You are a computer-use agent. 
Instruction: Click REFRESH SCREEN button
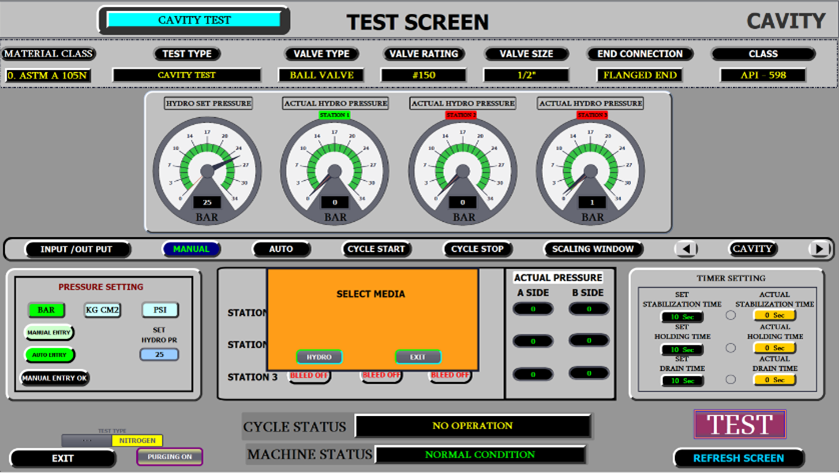(738, 458)
